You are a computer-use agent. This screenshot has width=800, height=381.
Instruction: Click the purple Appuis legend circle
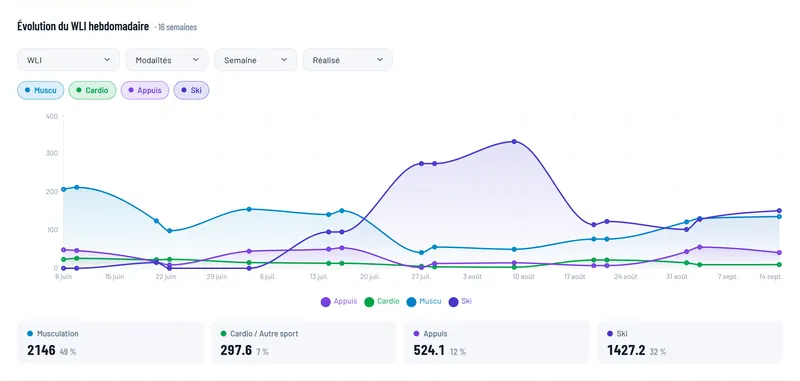326,301
